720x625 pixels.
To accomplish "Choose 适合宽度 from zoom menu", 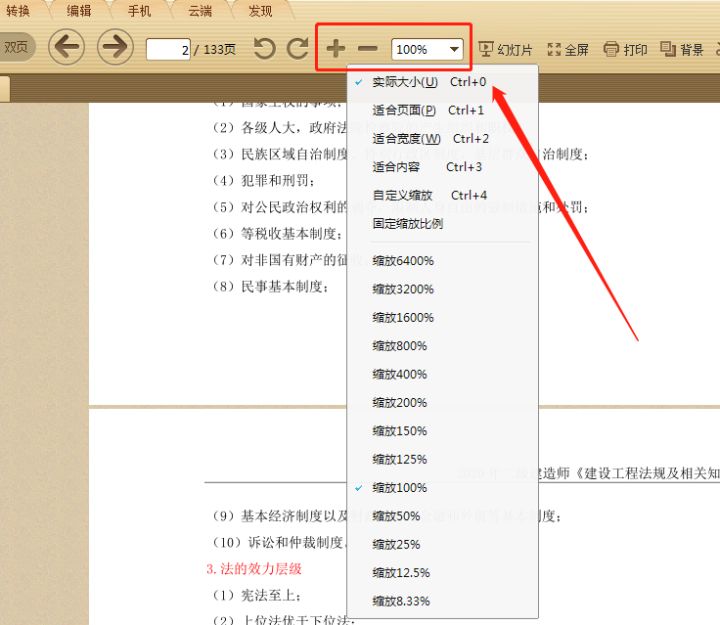I will 406,139.
